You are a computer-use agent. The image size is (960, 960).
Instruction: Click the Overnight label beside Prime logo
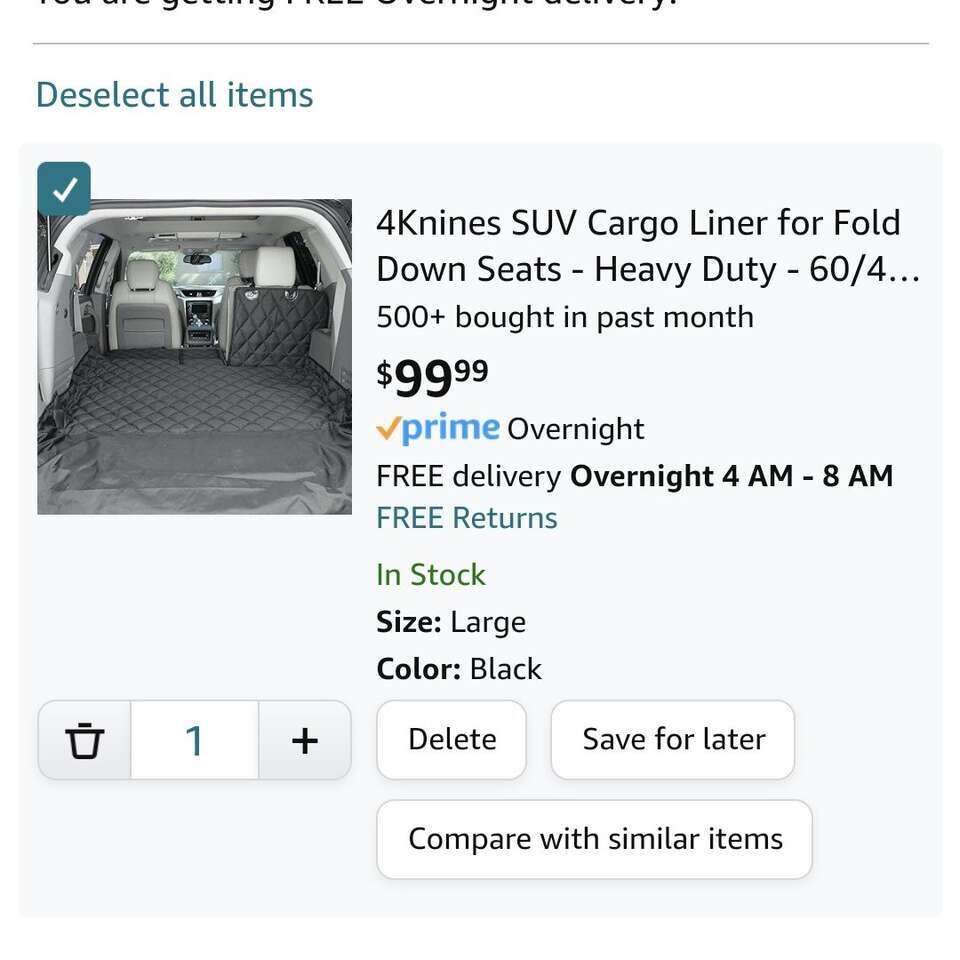[x=576, y=429]
